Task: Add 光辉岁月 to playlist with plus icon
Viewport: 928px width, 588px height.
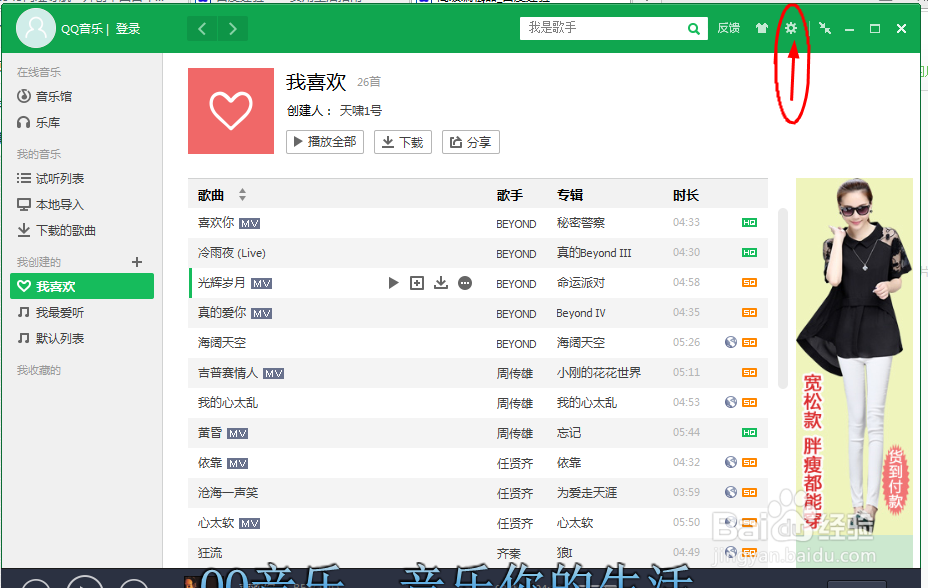Action: (416, 282)
